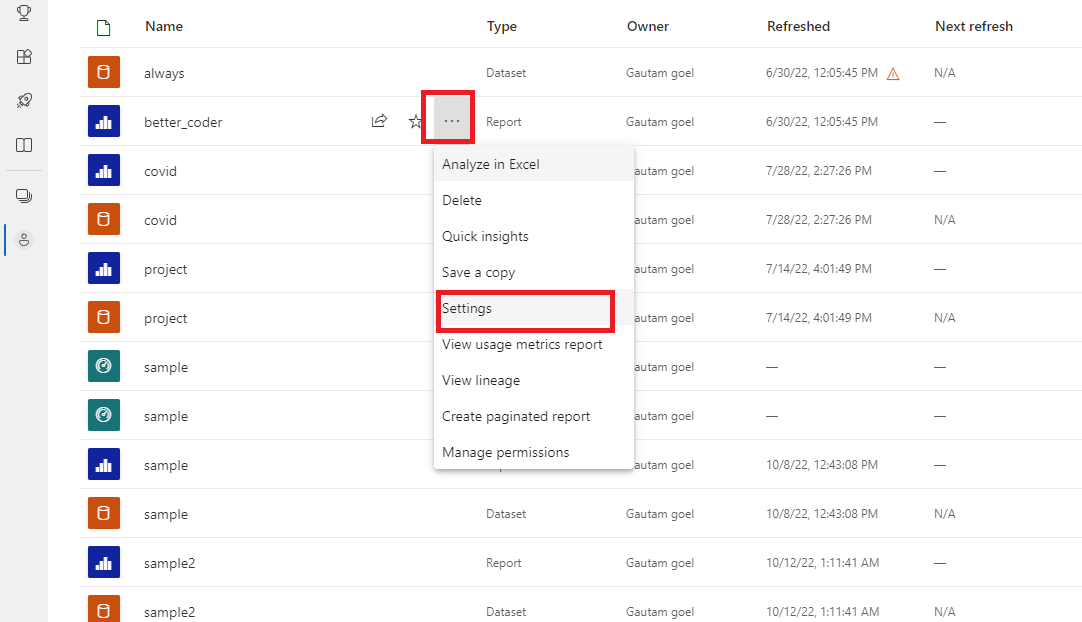This screenshot has height=622, width=1082.
Task: Open the Goals trophy icon in sidebar
Action: click(25, 13)
